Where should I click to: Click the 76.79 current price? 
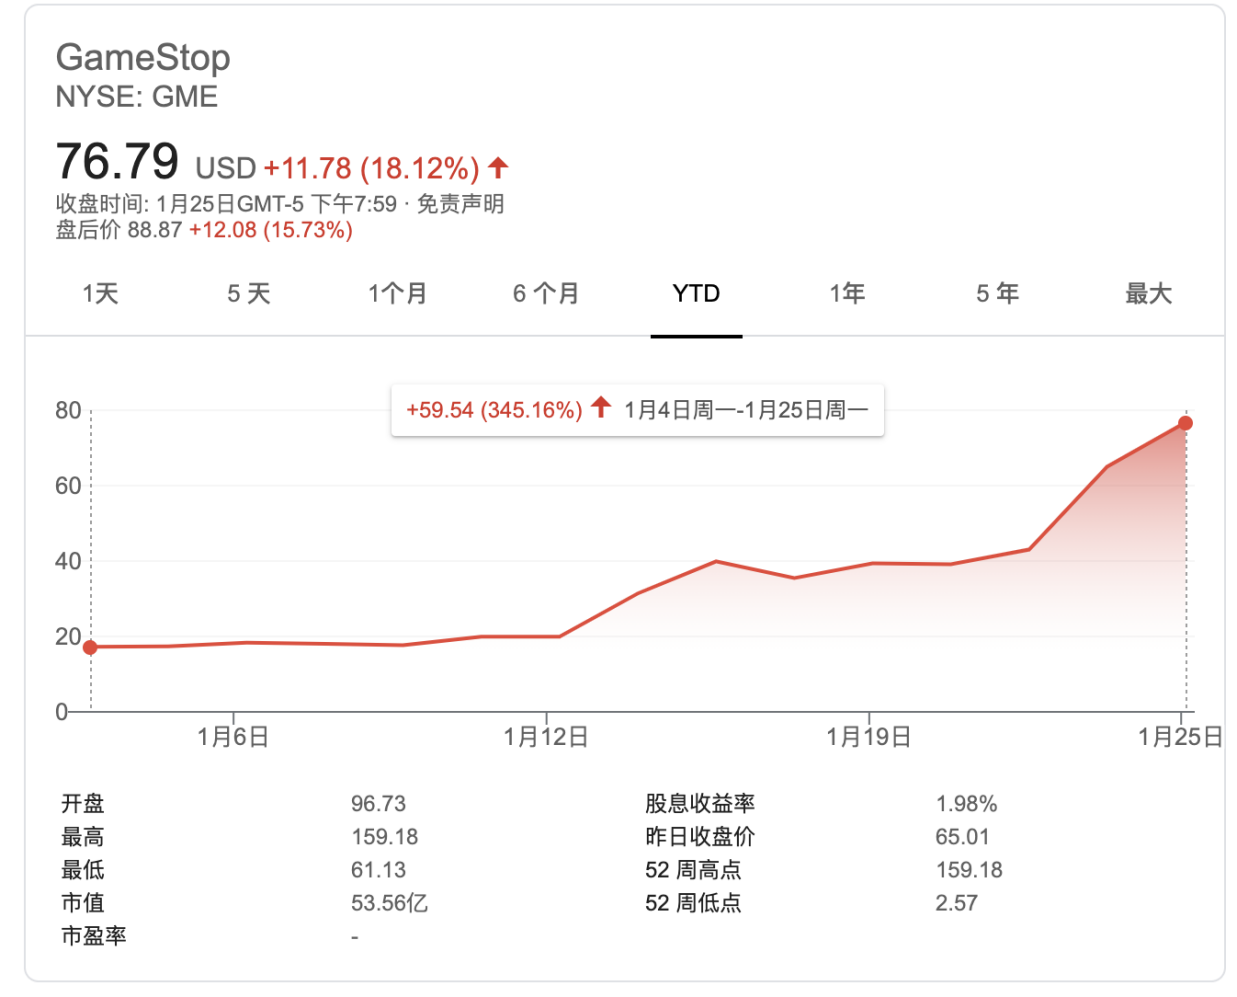click(117, 161)
